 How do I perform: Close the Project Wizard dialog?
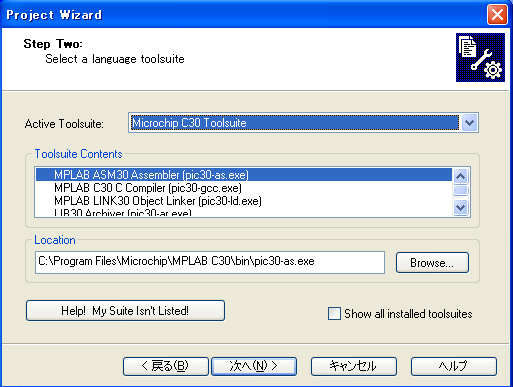click(x=497, y=15)
